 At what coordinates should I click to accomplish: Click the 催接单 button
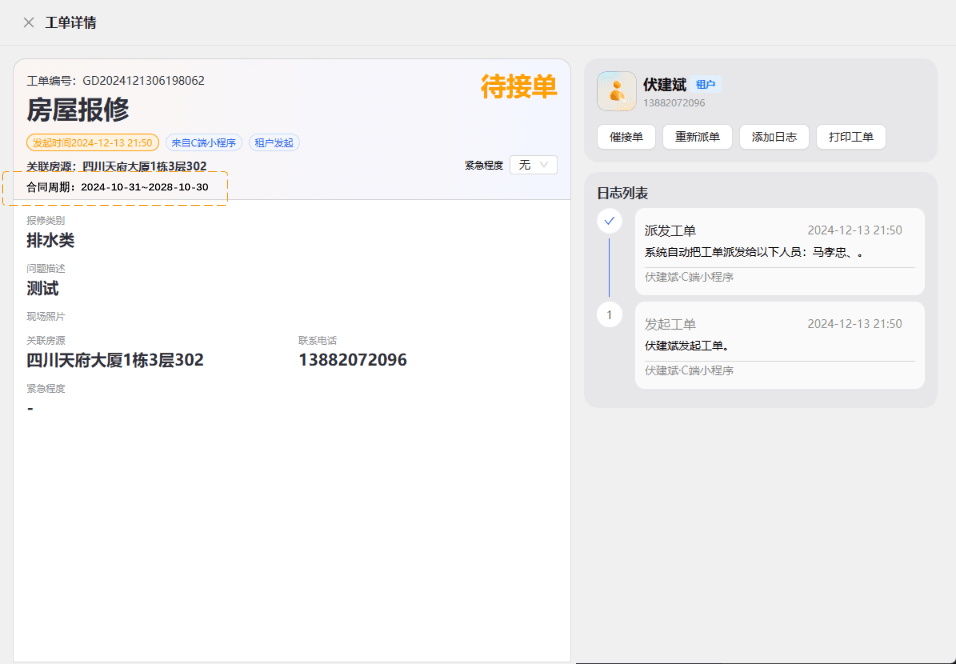[626, 137]
